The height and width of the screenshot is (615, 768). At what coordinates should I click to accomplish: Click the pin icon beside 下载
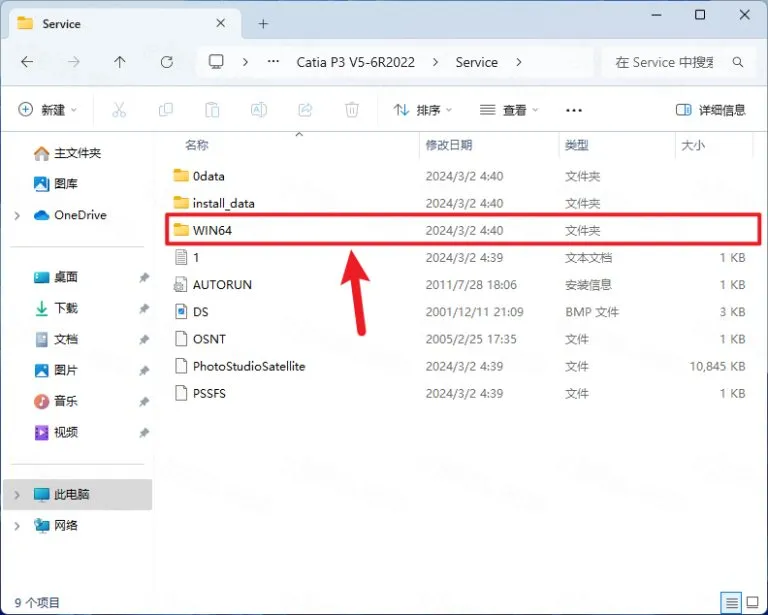point(144,308)
